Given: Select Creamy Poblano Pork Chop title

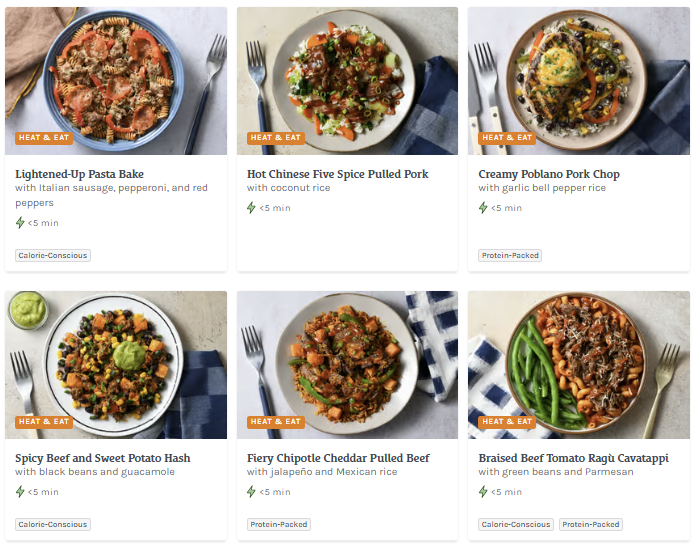Looking at the screenshot, I should click(x=548, y=174).
